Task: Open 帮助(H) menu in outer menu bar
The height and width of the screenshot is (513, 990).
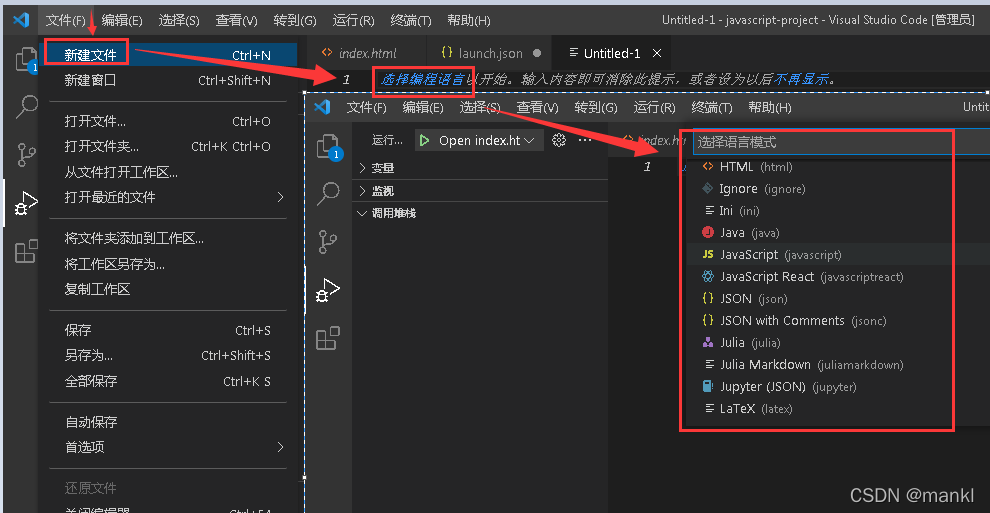Action: 468,20
